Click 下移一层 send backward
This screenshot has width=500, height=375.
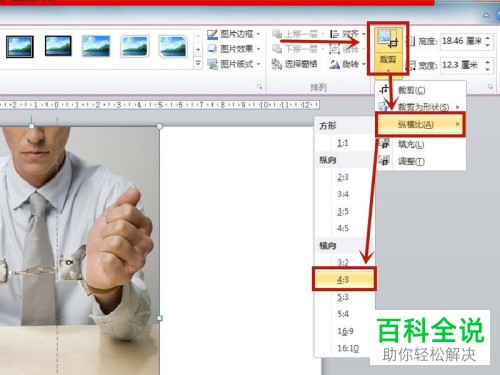298,49
